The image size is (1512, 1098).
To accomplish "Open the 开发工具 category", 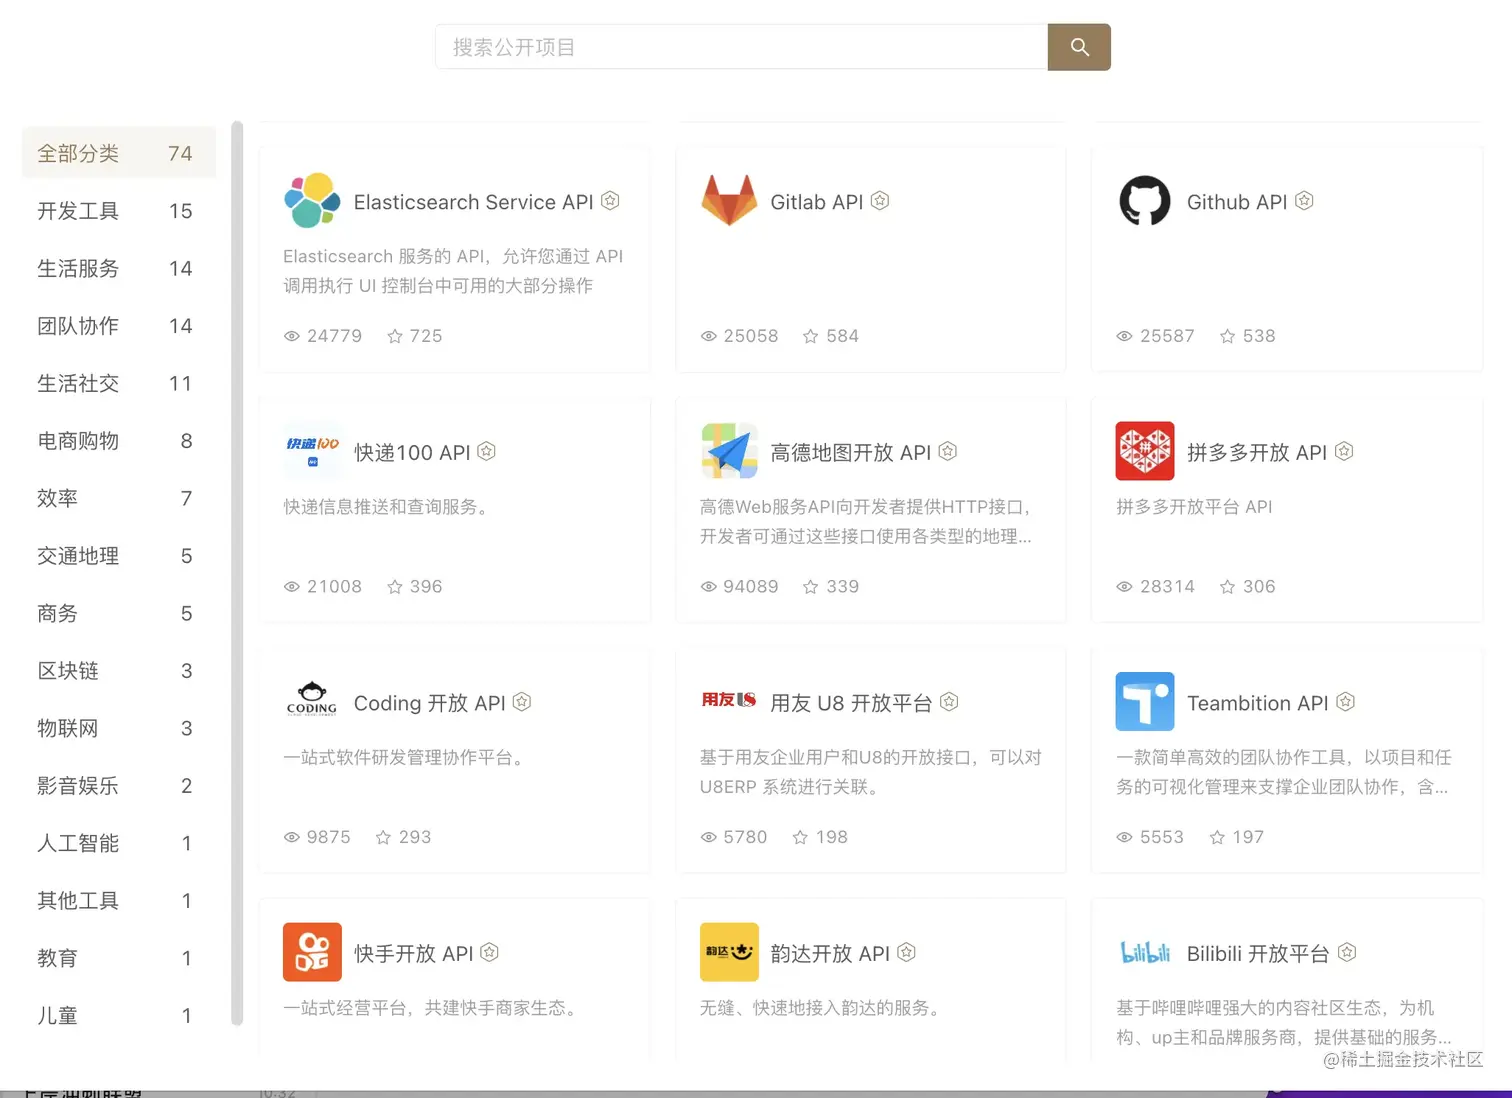I will [119, 211].
